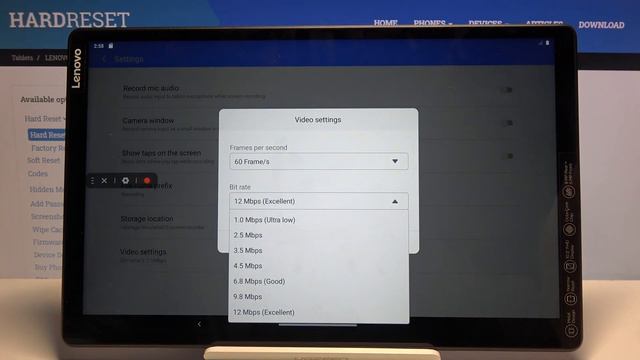This screenshot has width=640, height=360.
Task: Tap the Settings back arrow
Action: [x=104, y=59]
